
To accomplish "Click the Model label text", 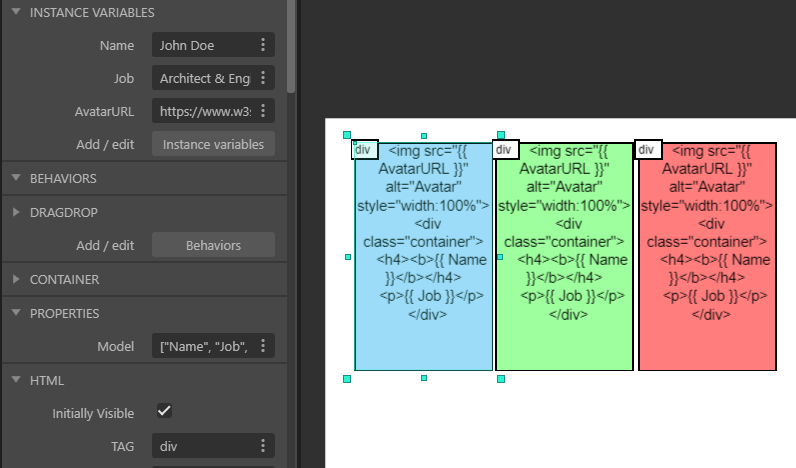I will point(116,347).
